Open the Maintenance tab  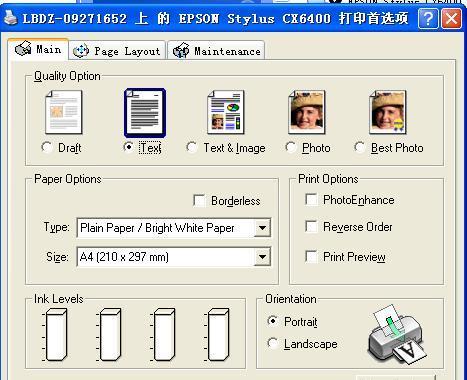[216, 51]
